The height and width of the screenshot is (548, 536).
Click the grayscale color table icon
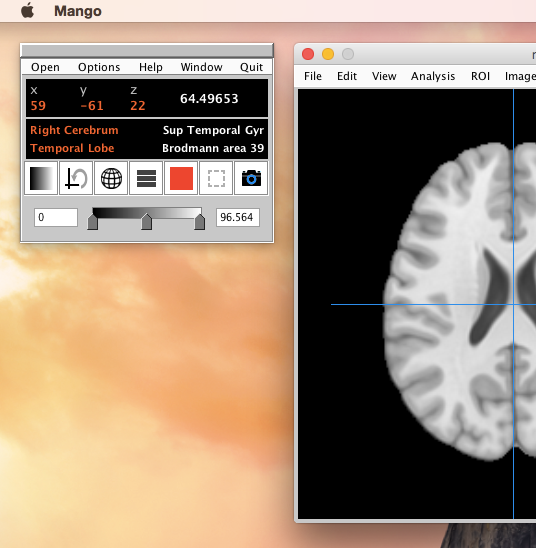pos(41,178)
